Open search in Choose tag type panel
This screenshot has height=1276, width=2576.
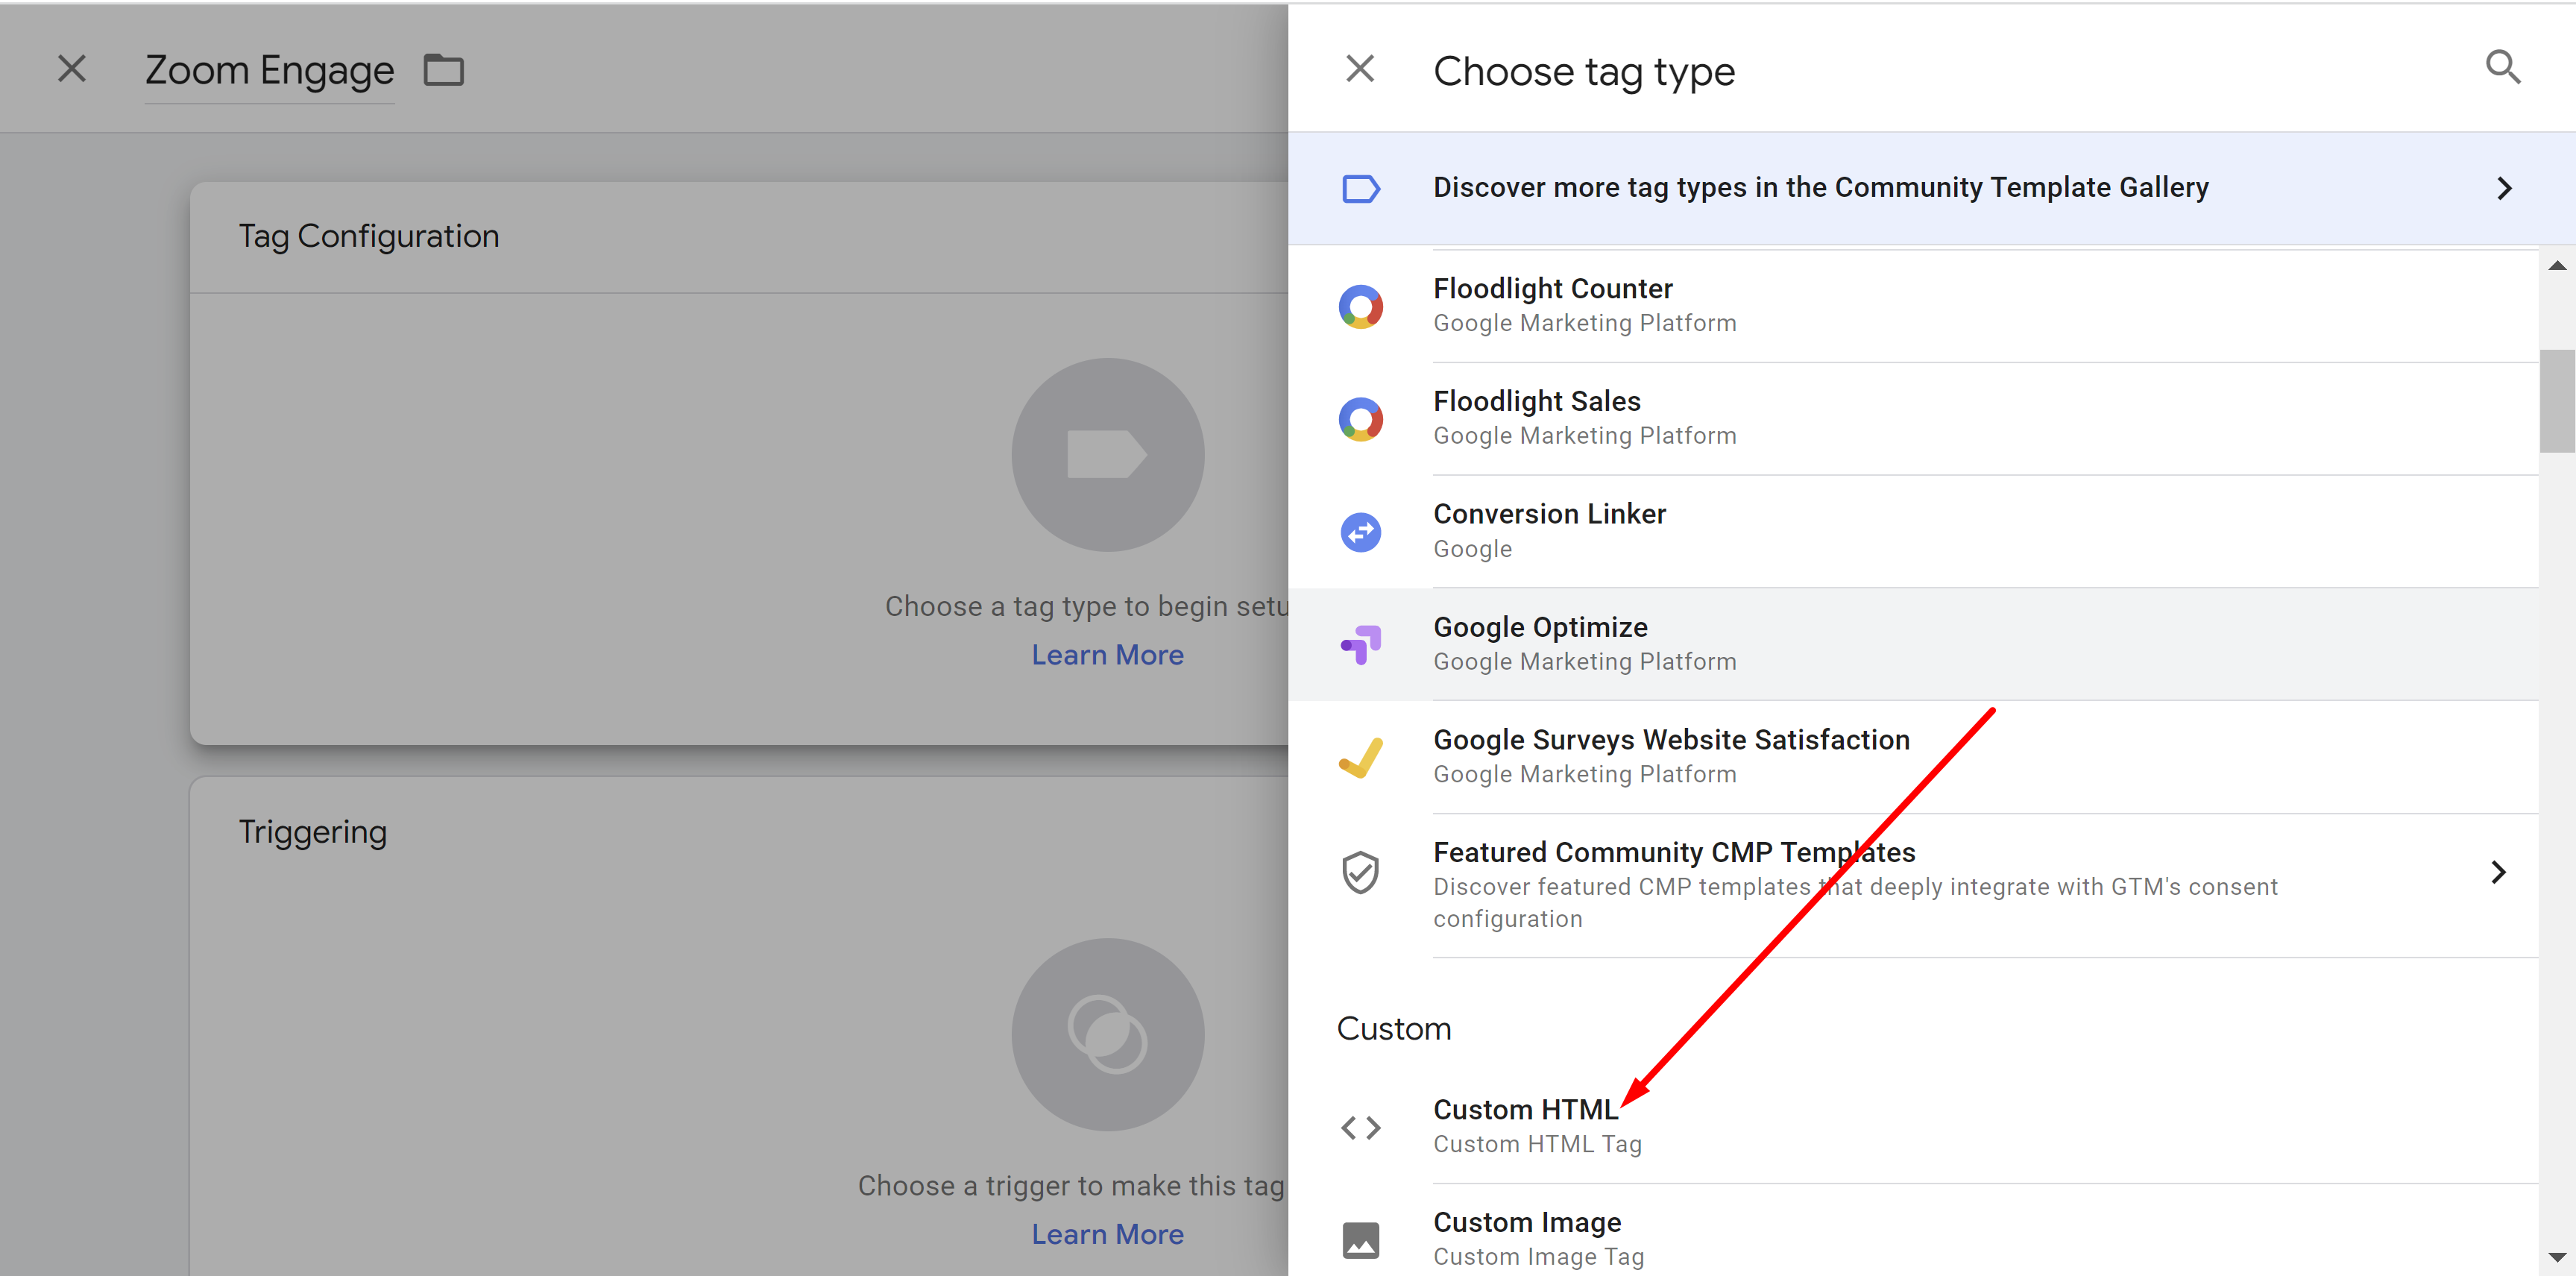(x=2503, y=67)
